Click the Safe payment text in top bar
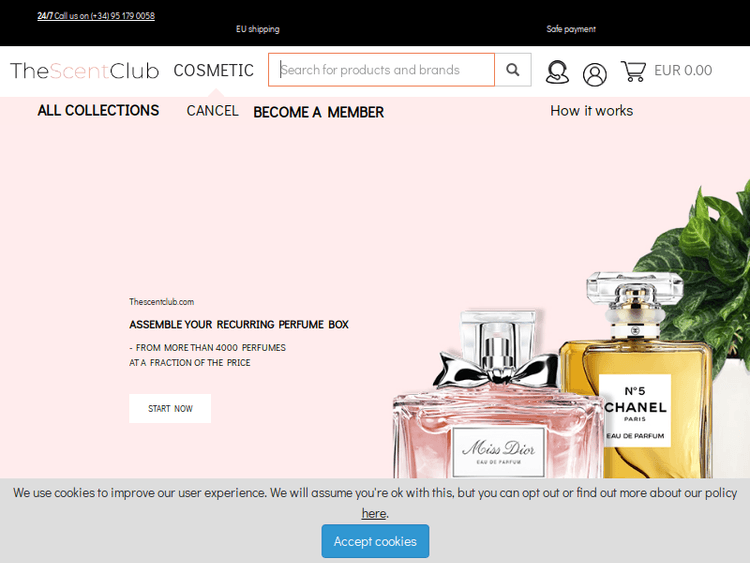This screenshot has width=750, height=563. pyautogui.click(x=571, y=29)
